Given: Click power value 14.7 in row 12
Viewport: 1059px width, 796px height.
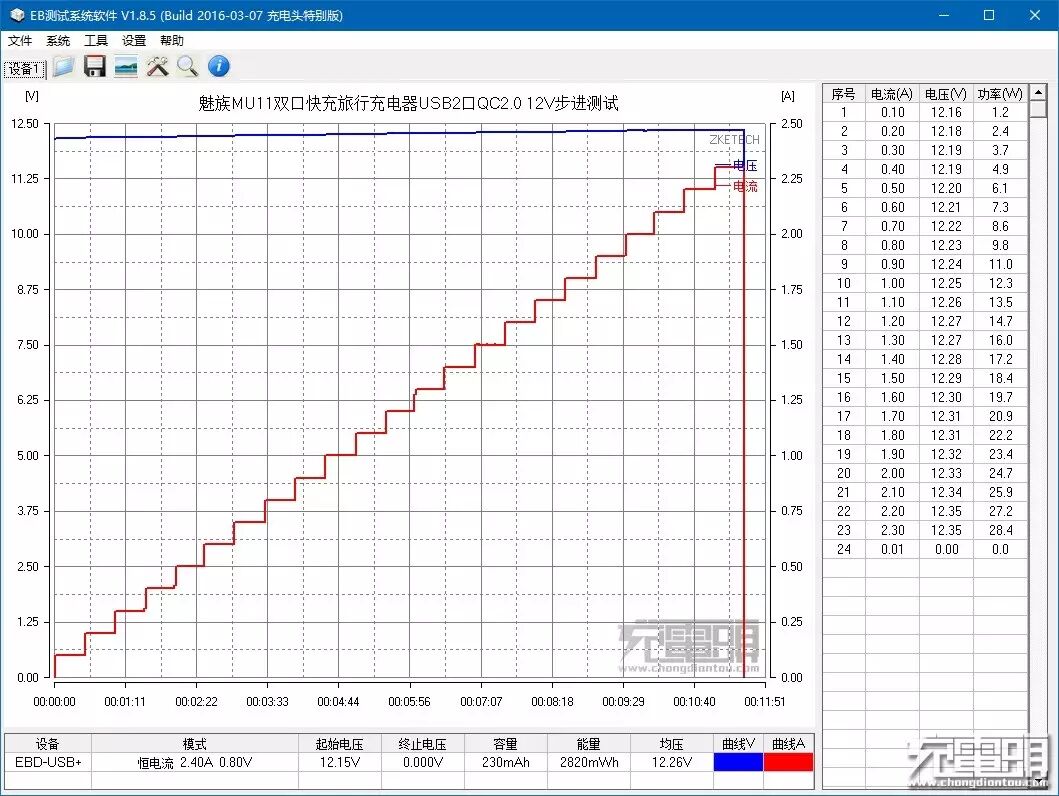Looking at the screenshot, I should 1000,321.
